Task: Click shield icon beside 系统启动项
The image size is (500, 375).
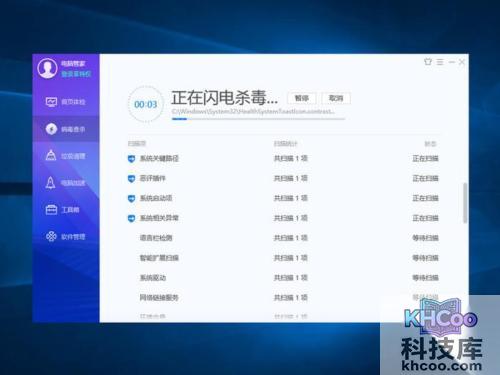Action: pos(131,199)
